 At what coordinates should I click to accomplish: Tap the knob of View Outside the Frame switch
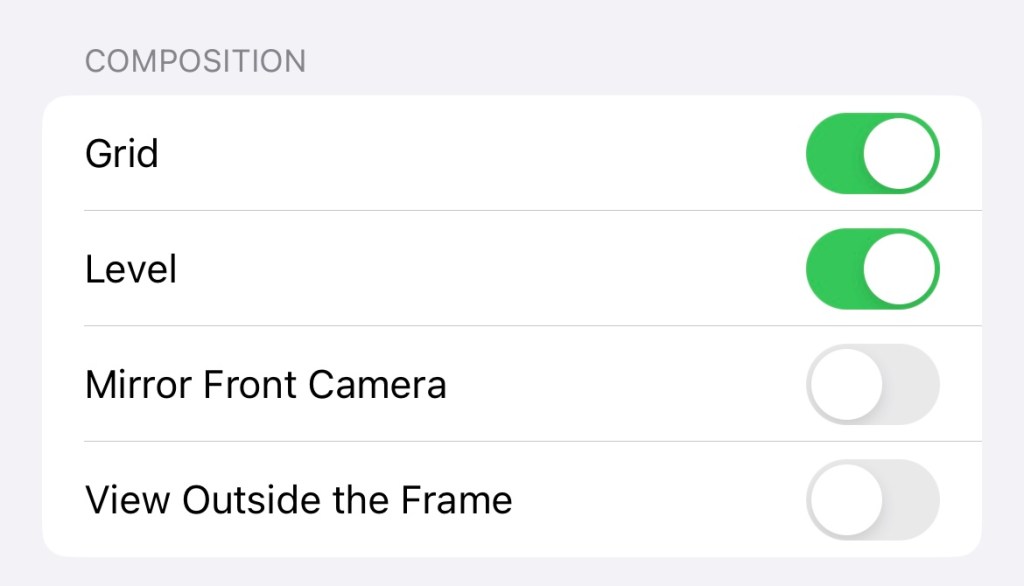click(846, 499)
